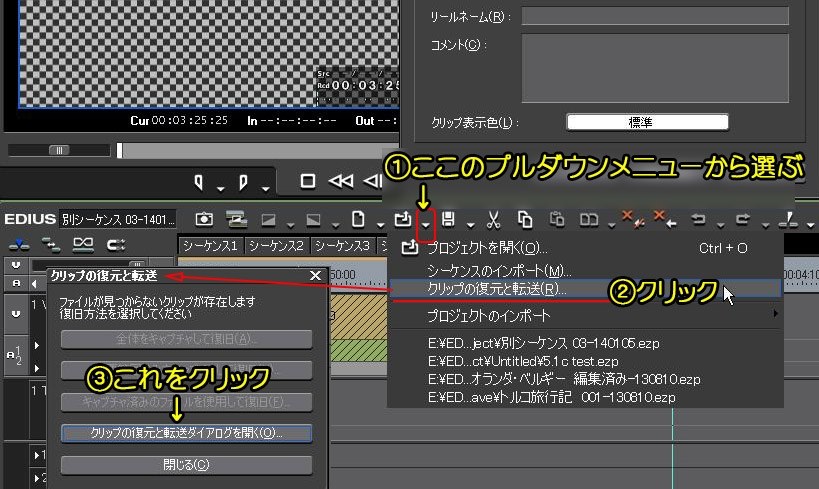819x489 pixels.
Task: Open recent file オランダ・ベルギー 編集済み-130810.ezp
Action: coord(564,379)
